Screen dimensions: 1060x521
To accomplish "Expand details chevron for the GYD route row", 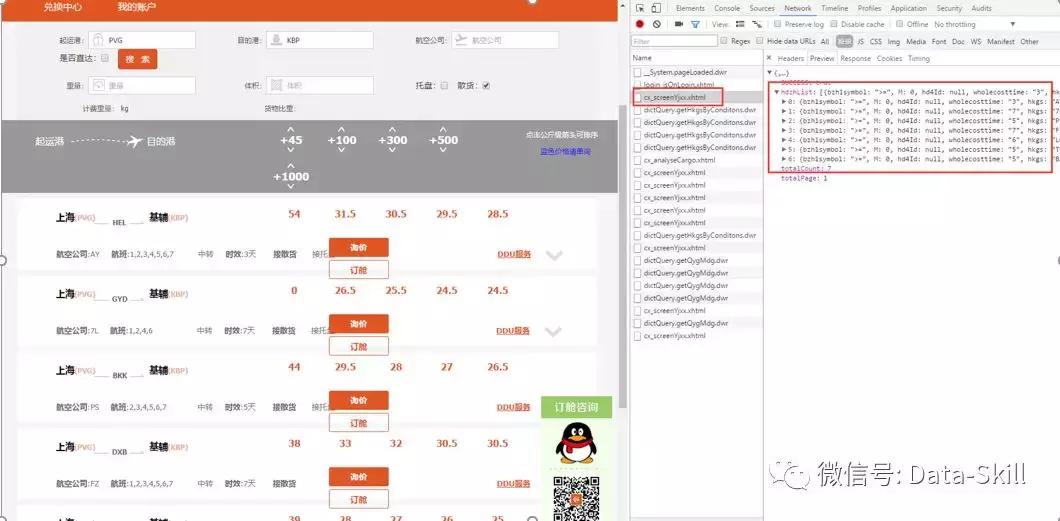I will (554, 331).
